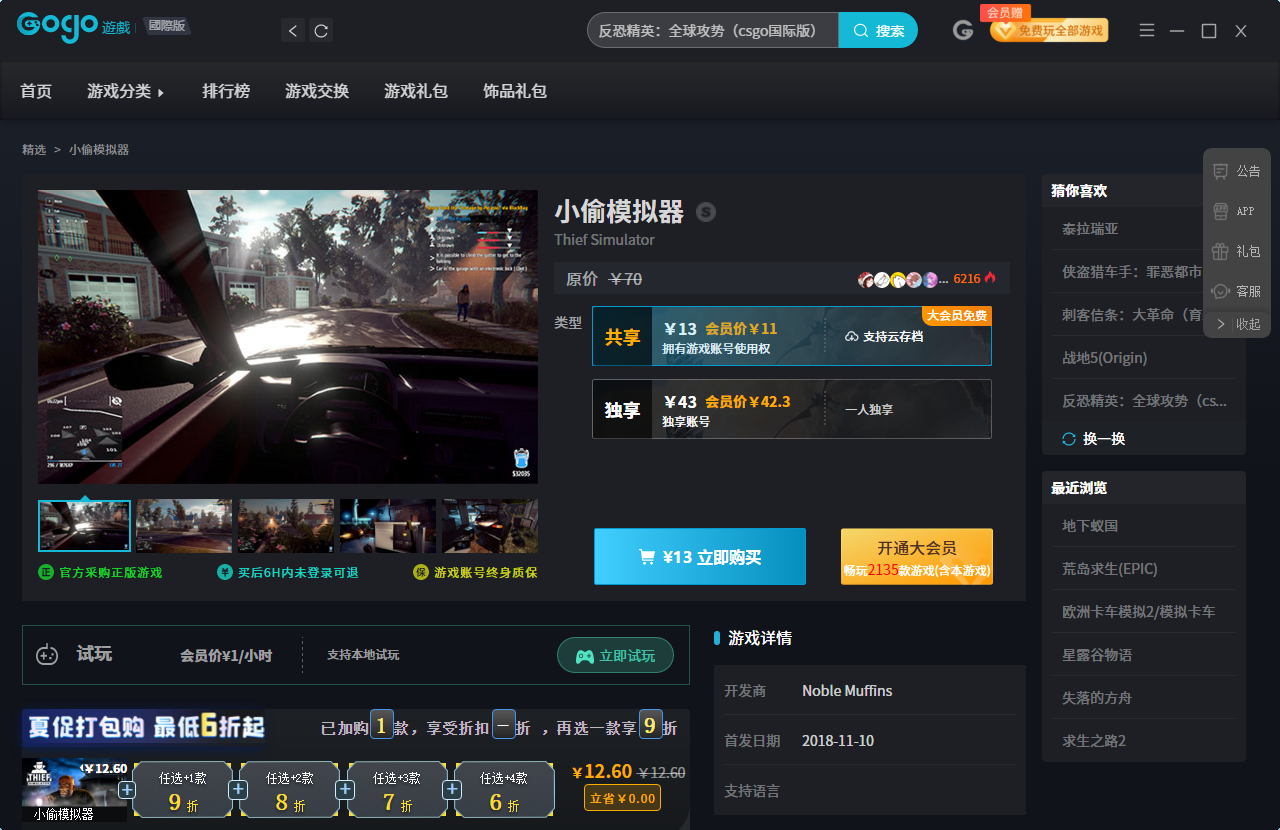
Task: Open 欧洲卡车模拟2/模拟卡车 recent item
Action: point(1139,612)
